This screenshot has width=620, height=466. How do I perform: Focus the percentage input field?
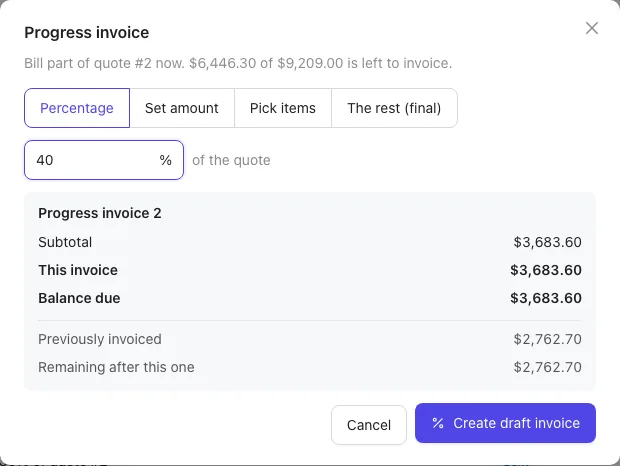tap(104, 160)
